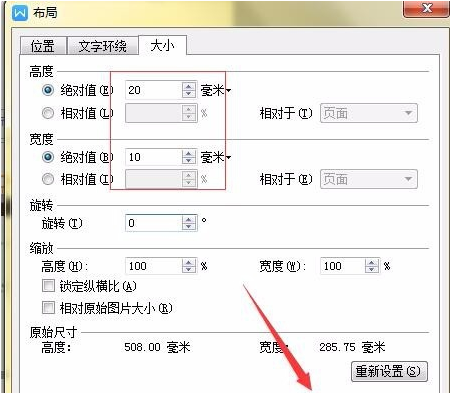Select 相对值 radio under 宽度
This screenshot has width=451, height=393.
[x=48, y=179]
